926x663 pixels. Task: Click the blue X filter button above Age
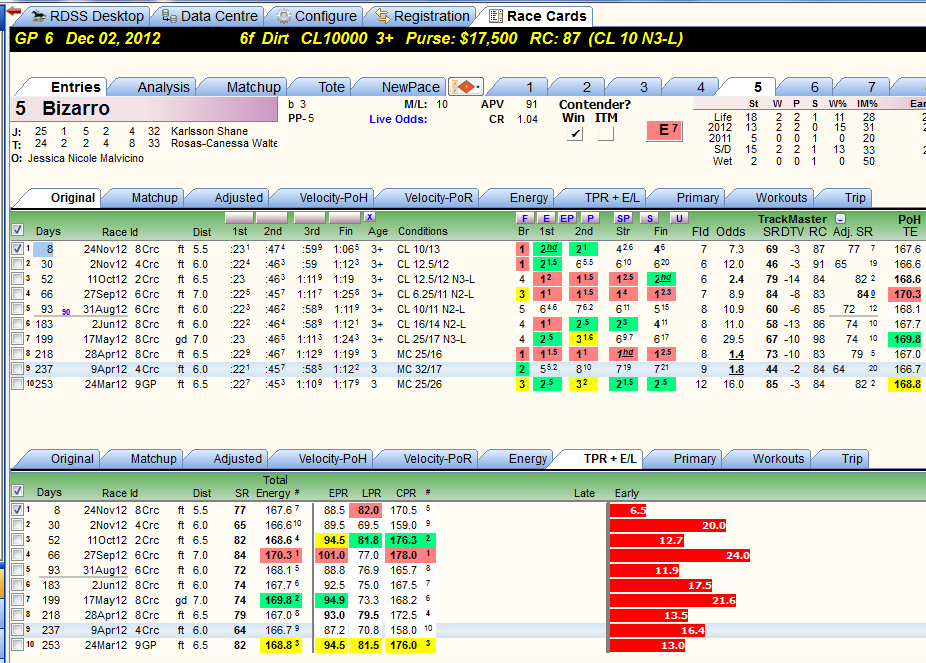click(369, 217)
